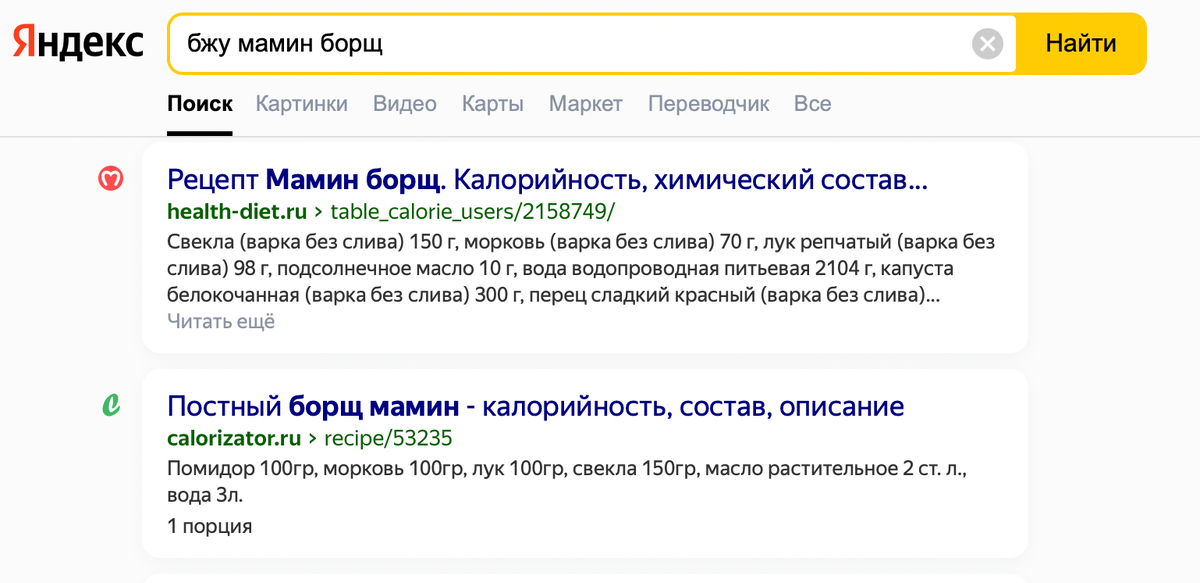The height and width of the screenshot is (583, 1200).
Task: Go to the Маркет section
Action: [585, 103]
